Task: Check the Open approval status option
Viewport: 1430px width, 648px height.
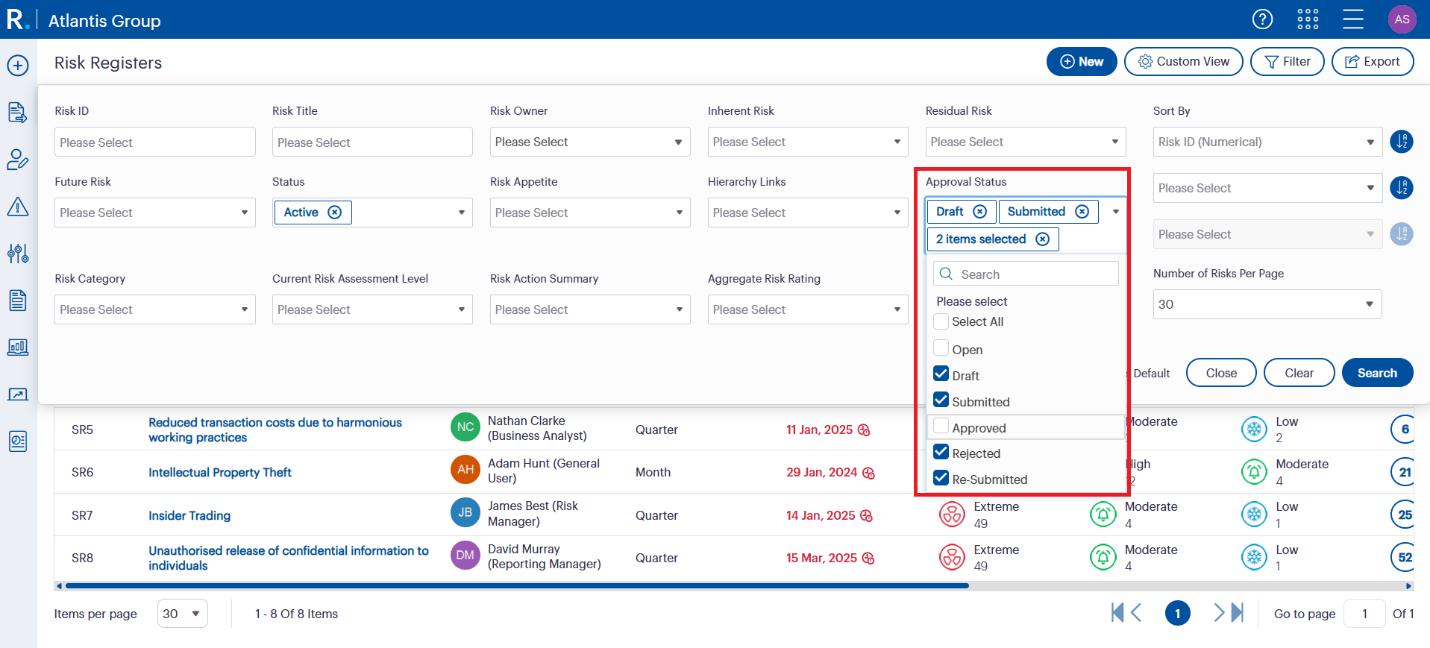Action: coord(941,348)
